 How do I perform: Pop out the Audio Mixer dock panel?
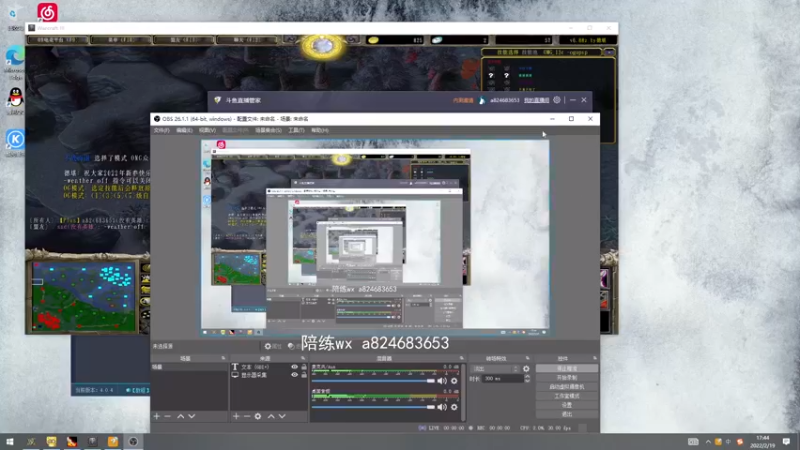[x=461, y=358]
